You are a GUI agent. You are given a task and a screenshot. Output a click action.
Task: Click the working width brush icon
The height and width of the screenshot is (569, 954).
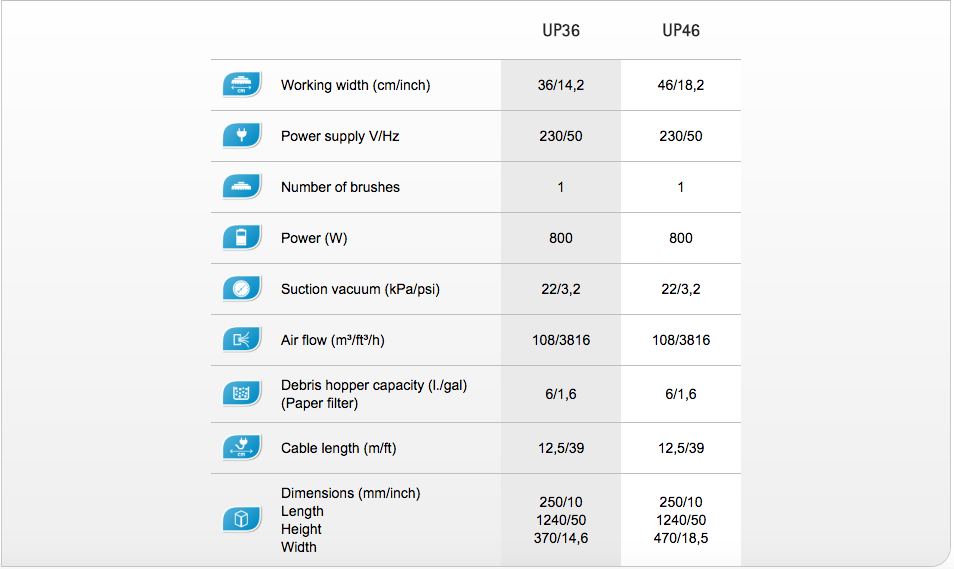pyautogui.click(x=242, y=85)
